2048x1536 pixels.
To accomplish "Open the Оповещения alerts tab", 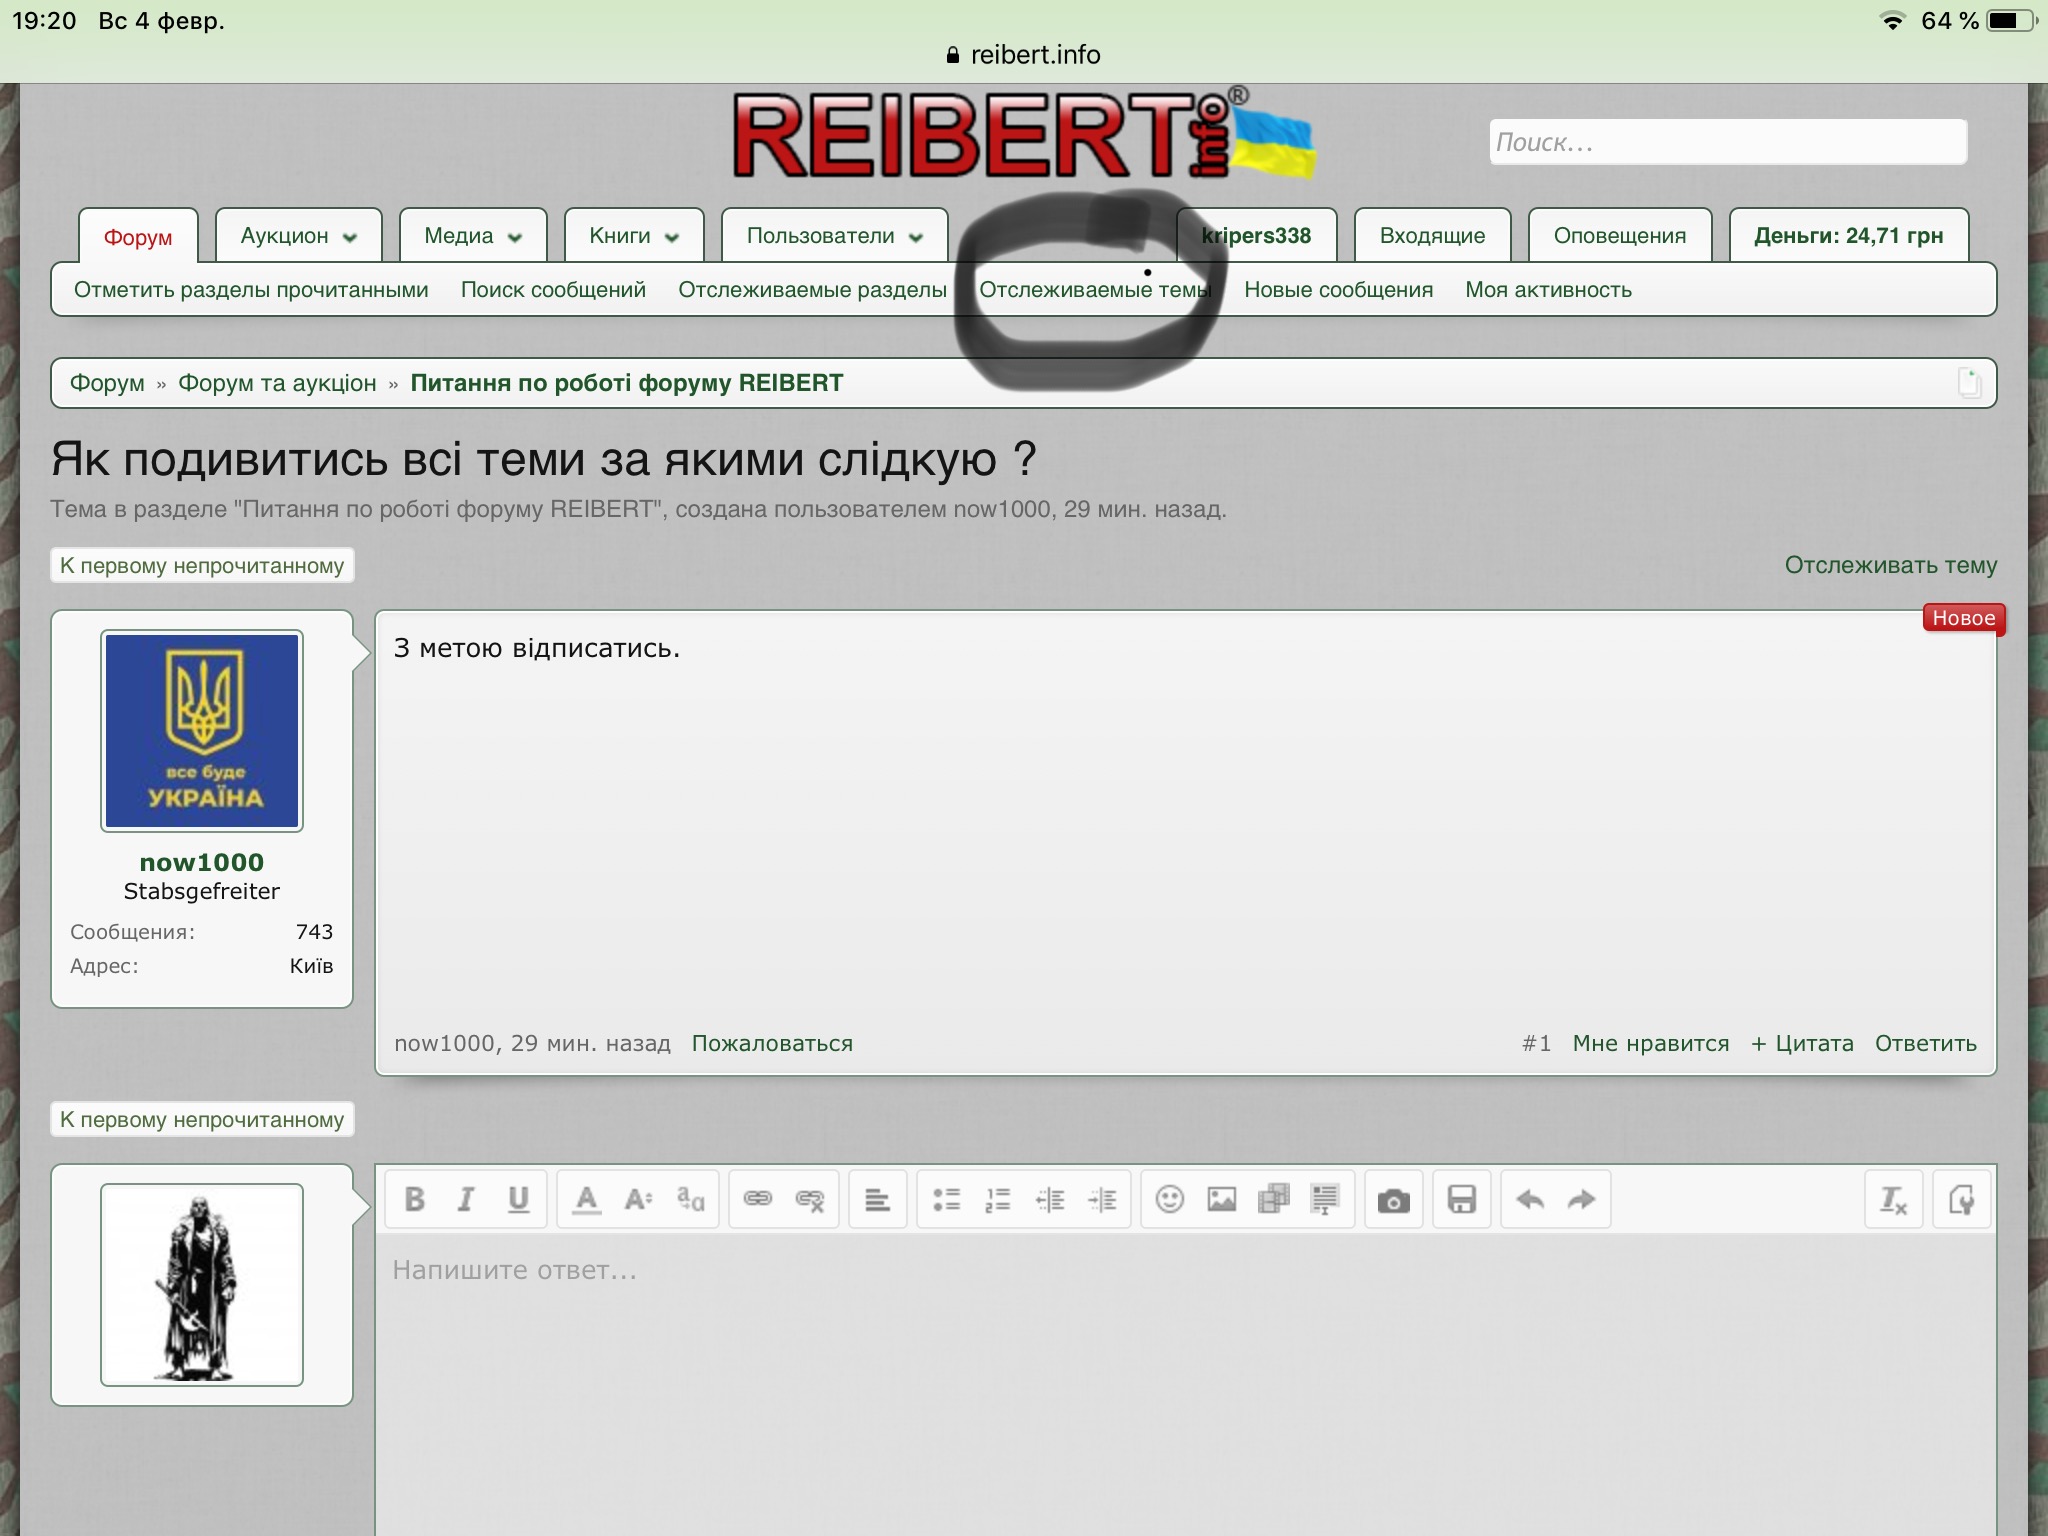I will (1620, 236).
